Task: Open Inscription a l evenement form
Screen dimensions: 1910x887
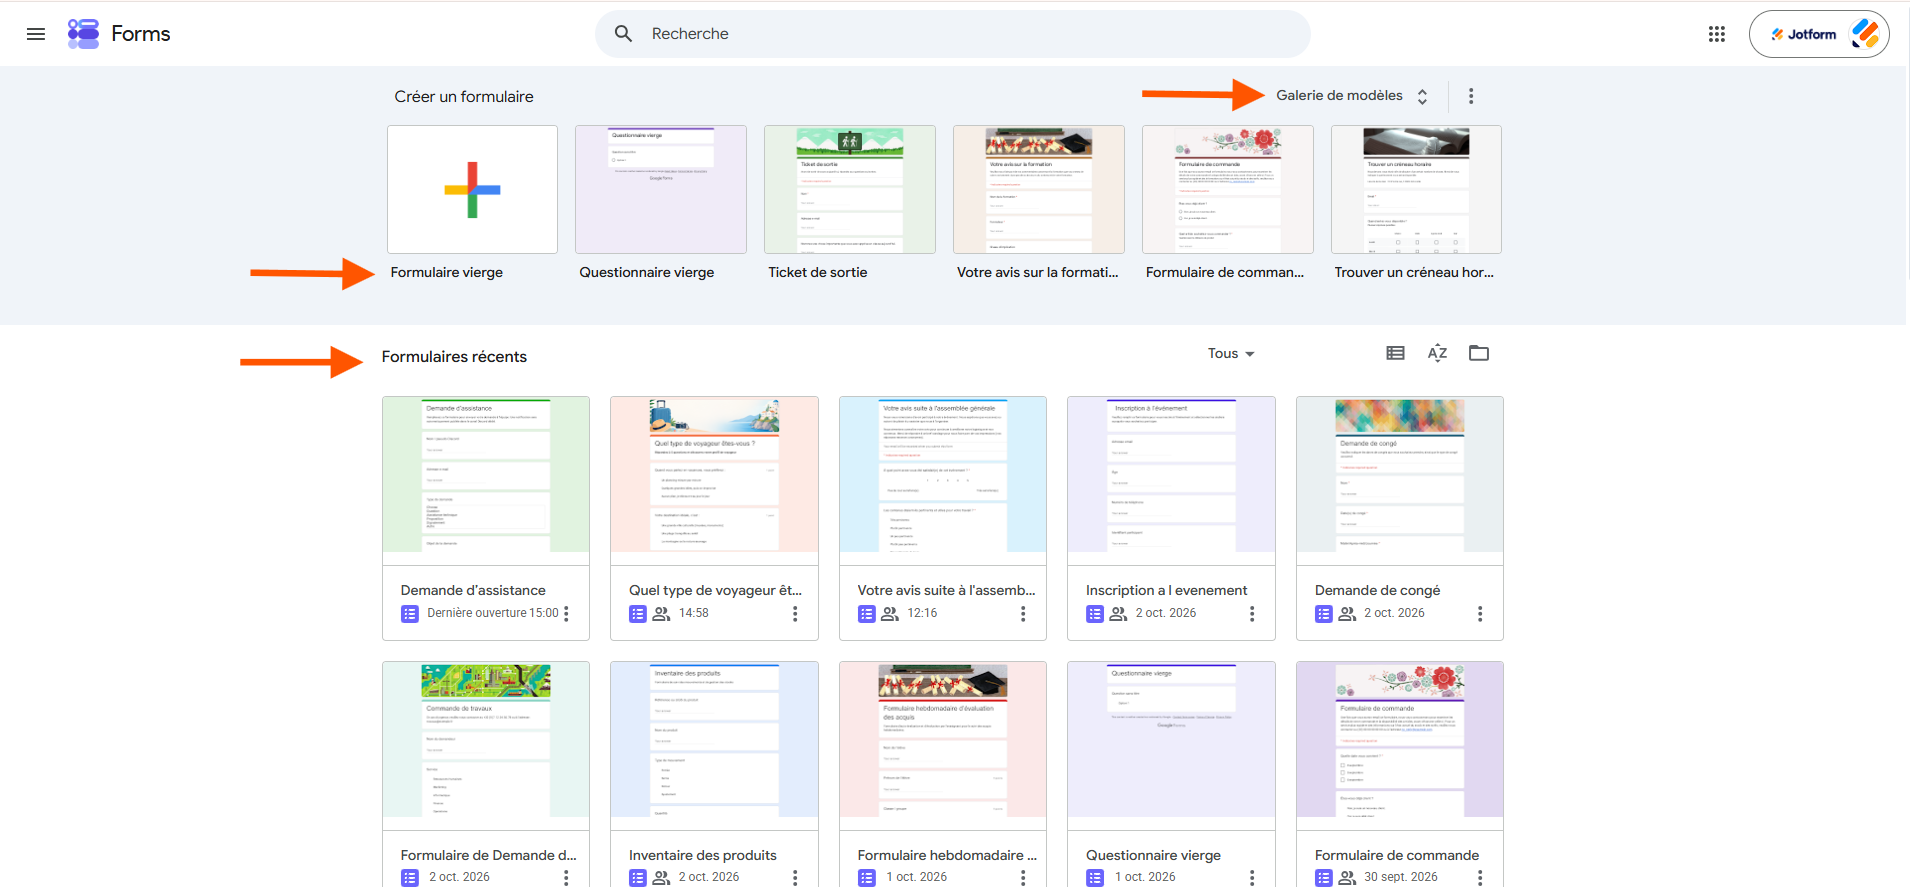Action: (x=1171, y=518)
